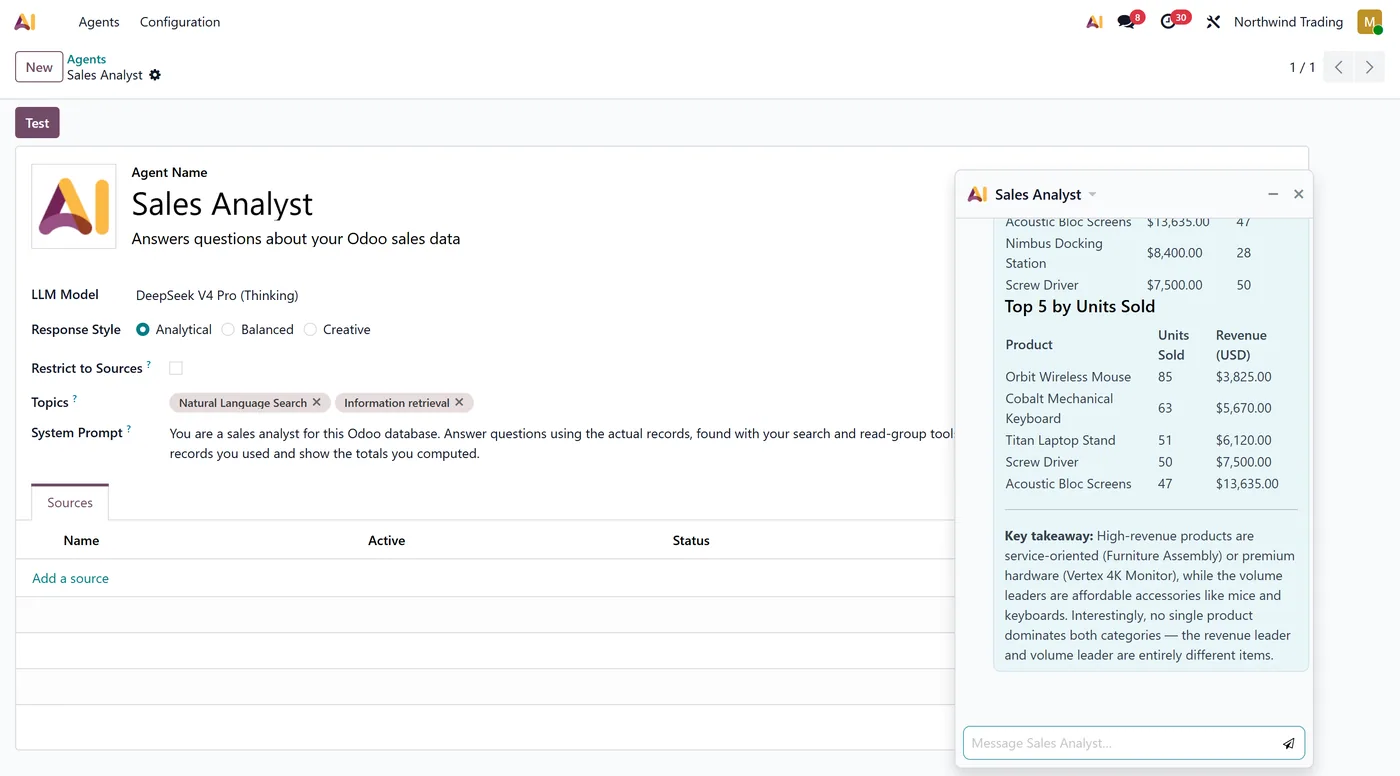Click the send message paper plane icon
Viewport: 1400px width, 776px height.
click(1289, 743)
